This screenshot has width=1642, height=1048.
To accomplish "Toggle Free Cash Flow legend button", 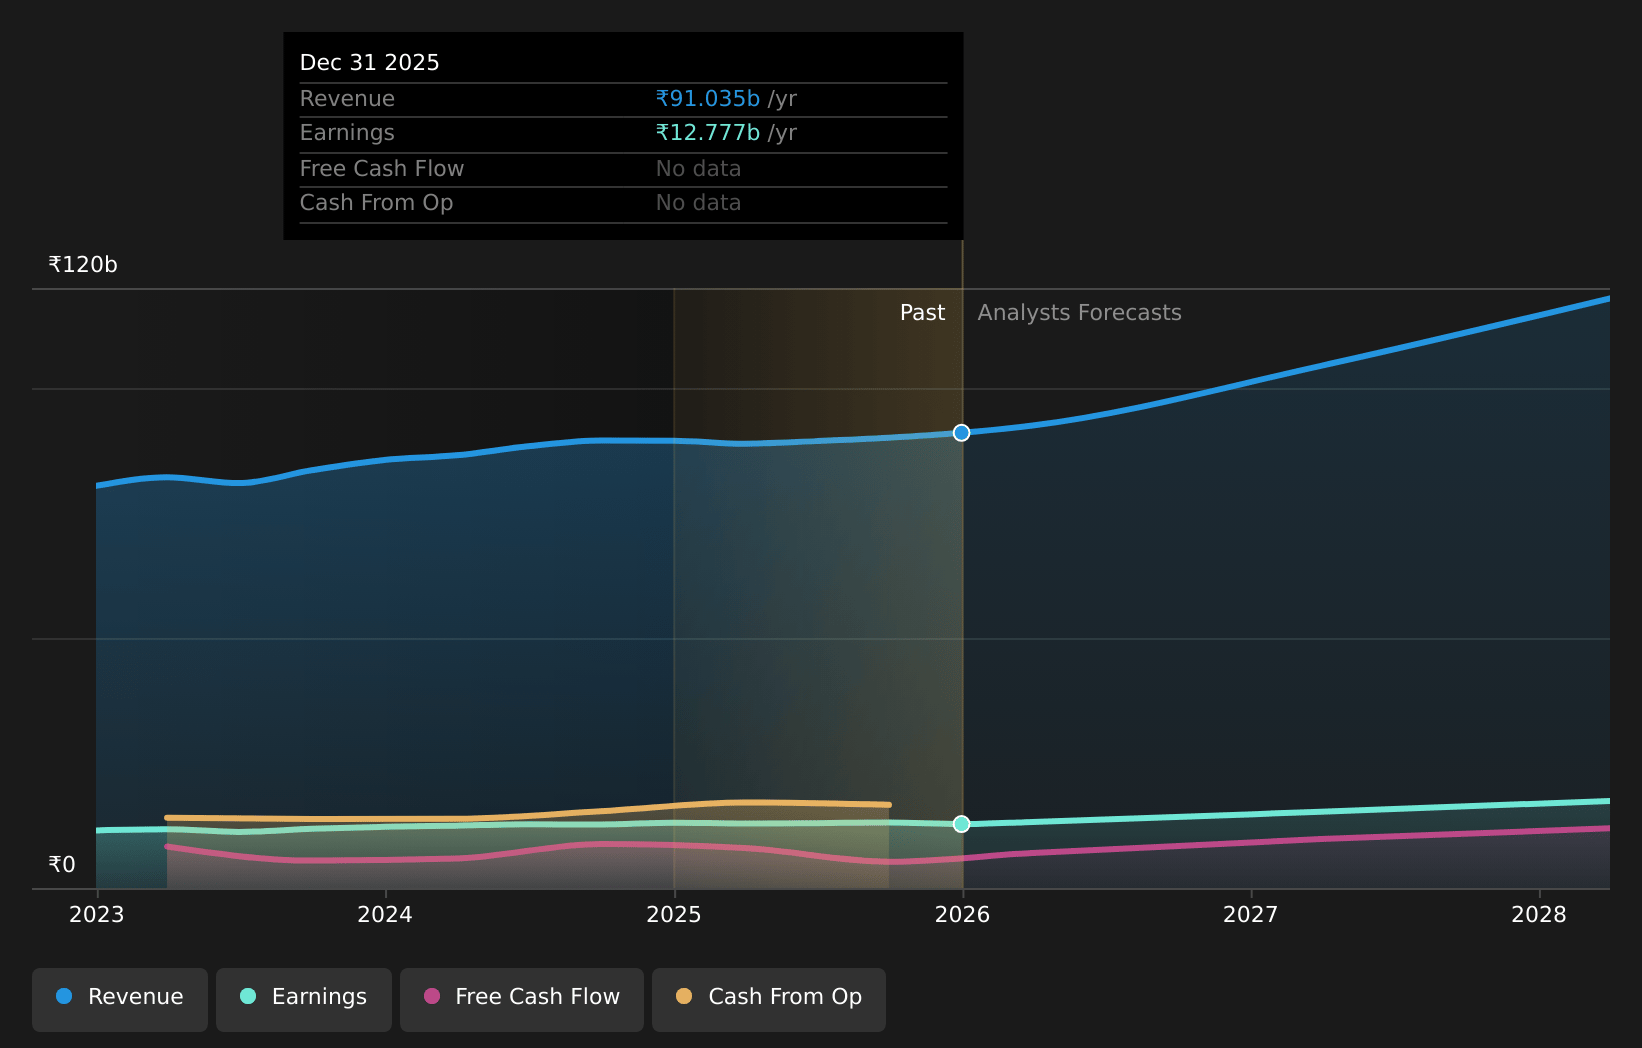I will click(522, 998).
